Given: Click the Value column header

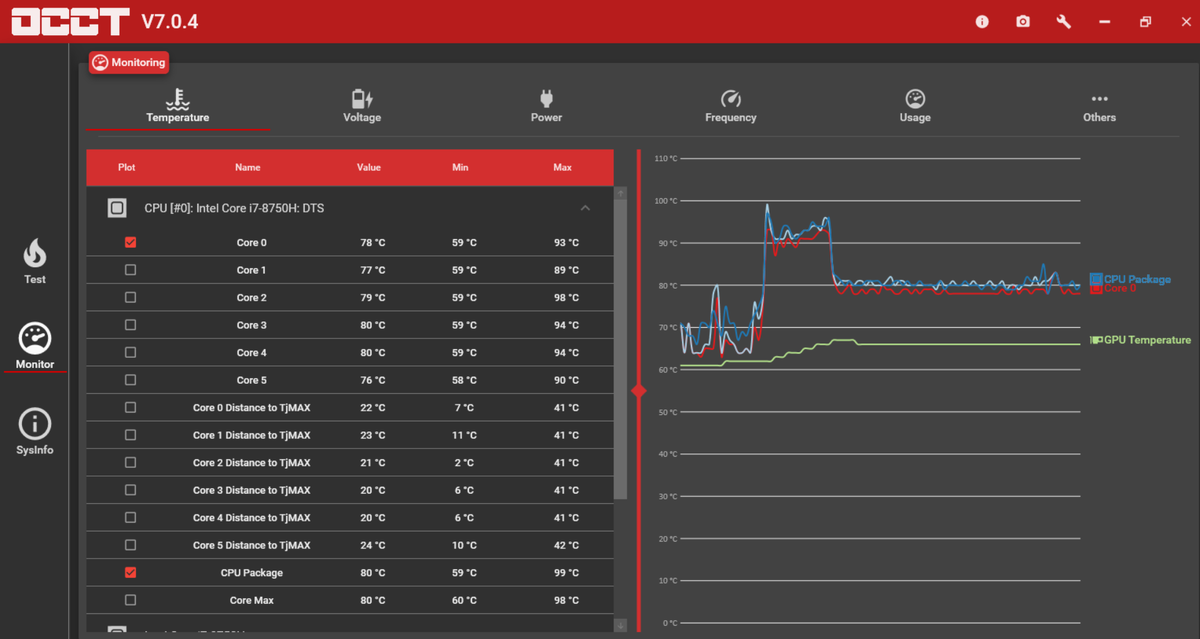Looking at the screenshot, I should (369, 167).
